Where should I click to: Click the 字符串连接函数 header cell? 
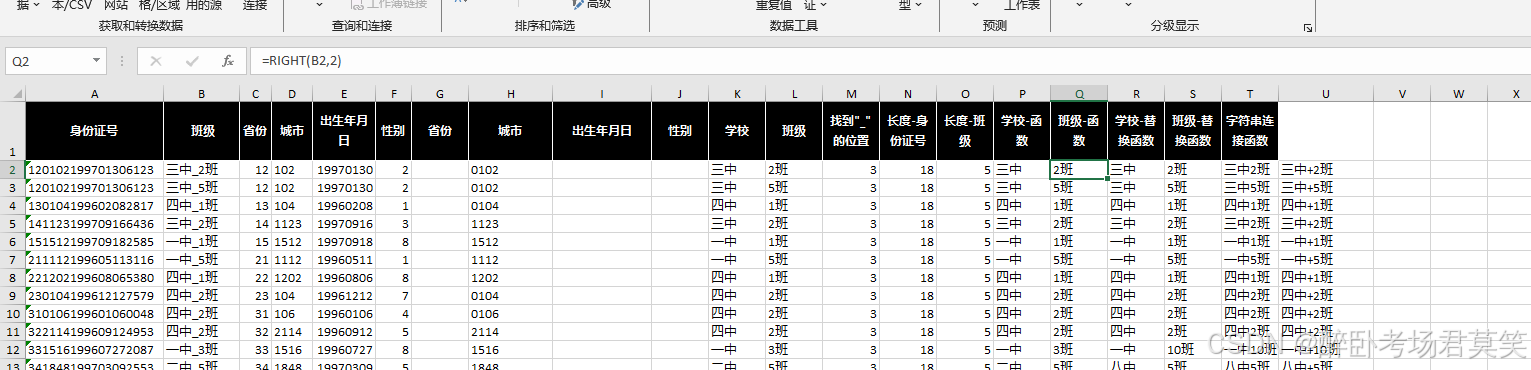coord(1250,131)
